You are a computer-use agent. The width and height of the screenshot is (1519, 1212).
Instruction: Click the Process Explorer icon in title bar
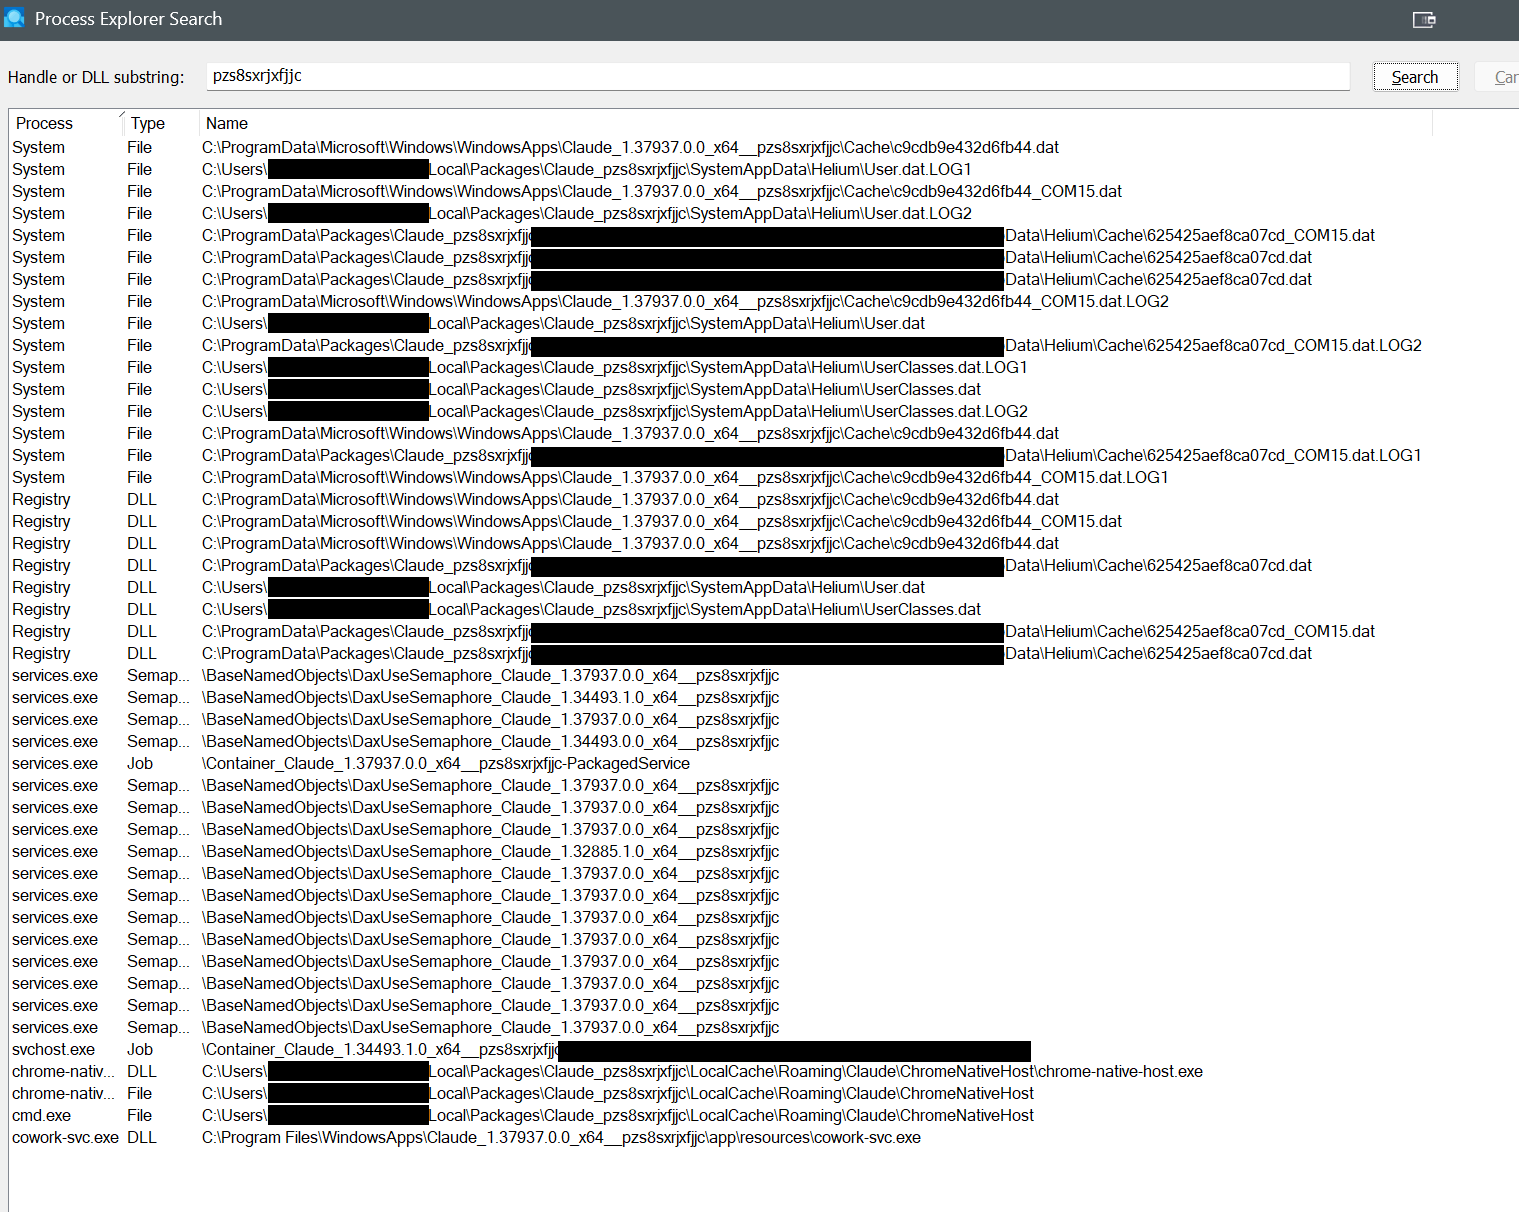pyautogui.click(x=14, y=18)
